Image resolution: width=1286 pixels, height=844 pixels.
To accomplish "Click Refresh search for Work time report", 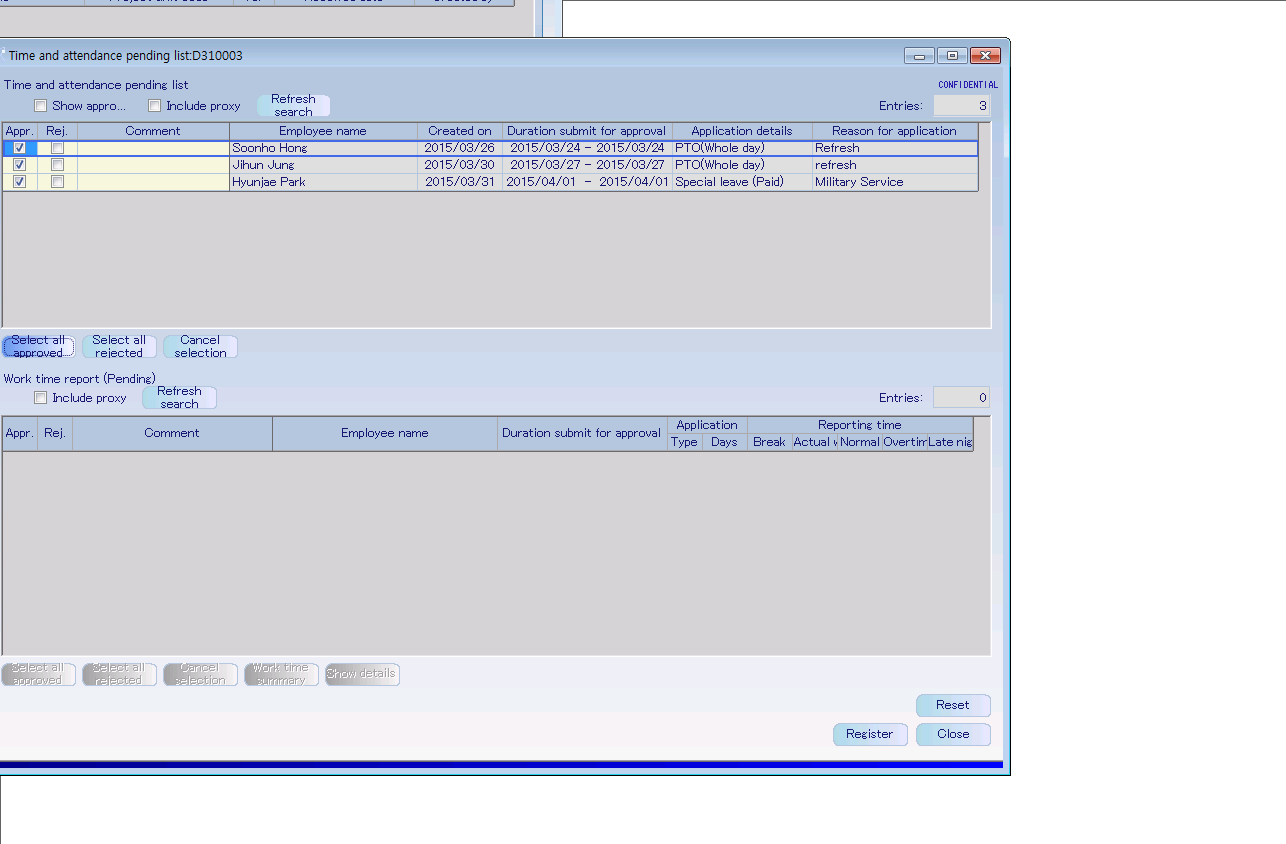I will (179, 398).
